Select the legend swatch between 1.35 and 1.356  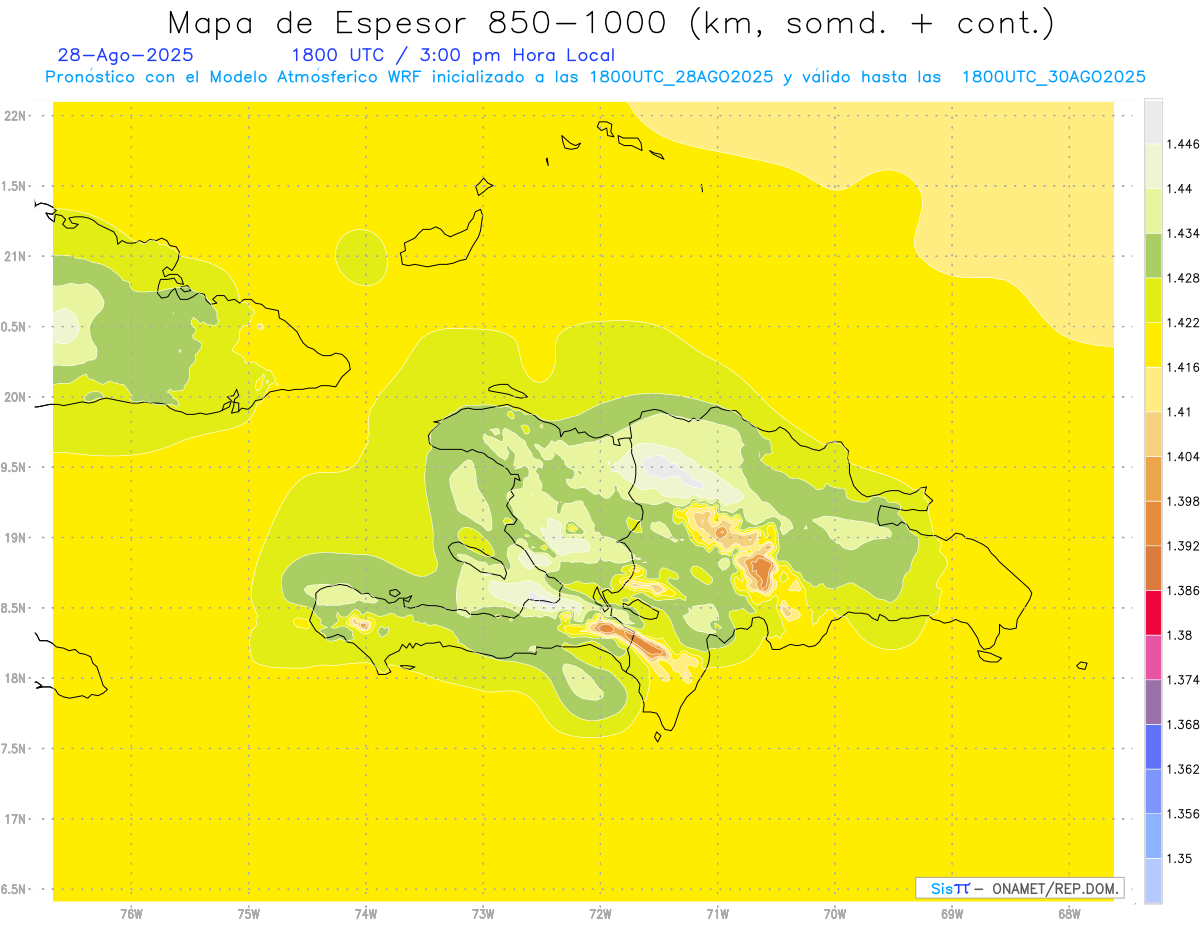point(1153,836)
